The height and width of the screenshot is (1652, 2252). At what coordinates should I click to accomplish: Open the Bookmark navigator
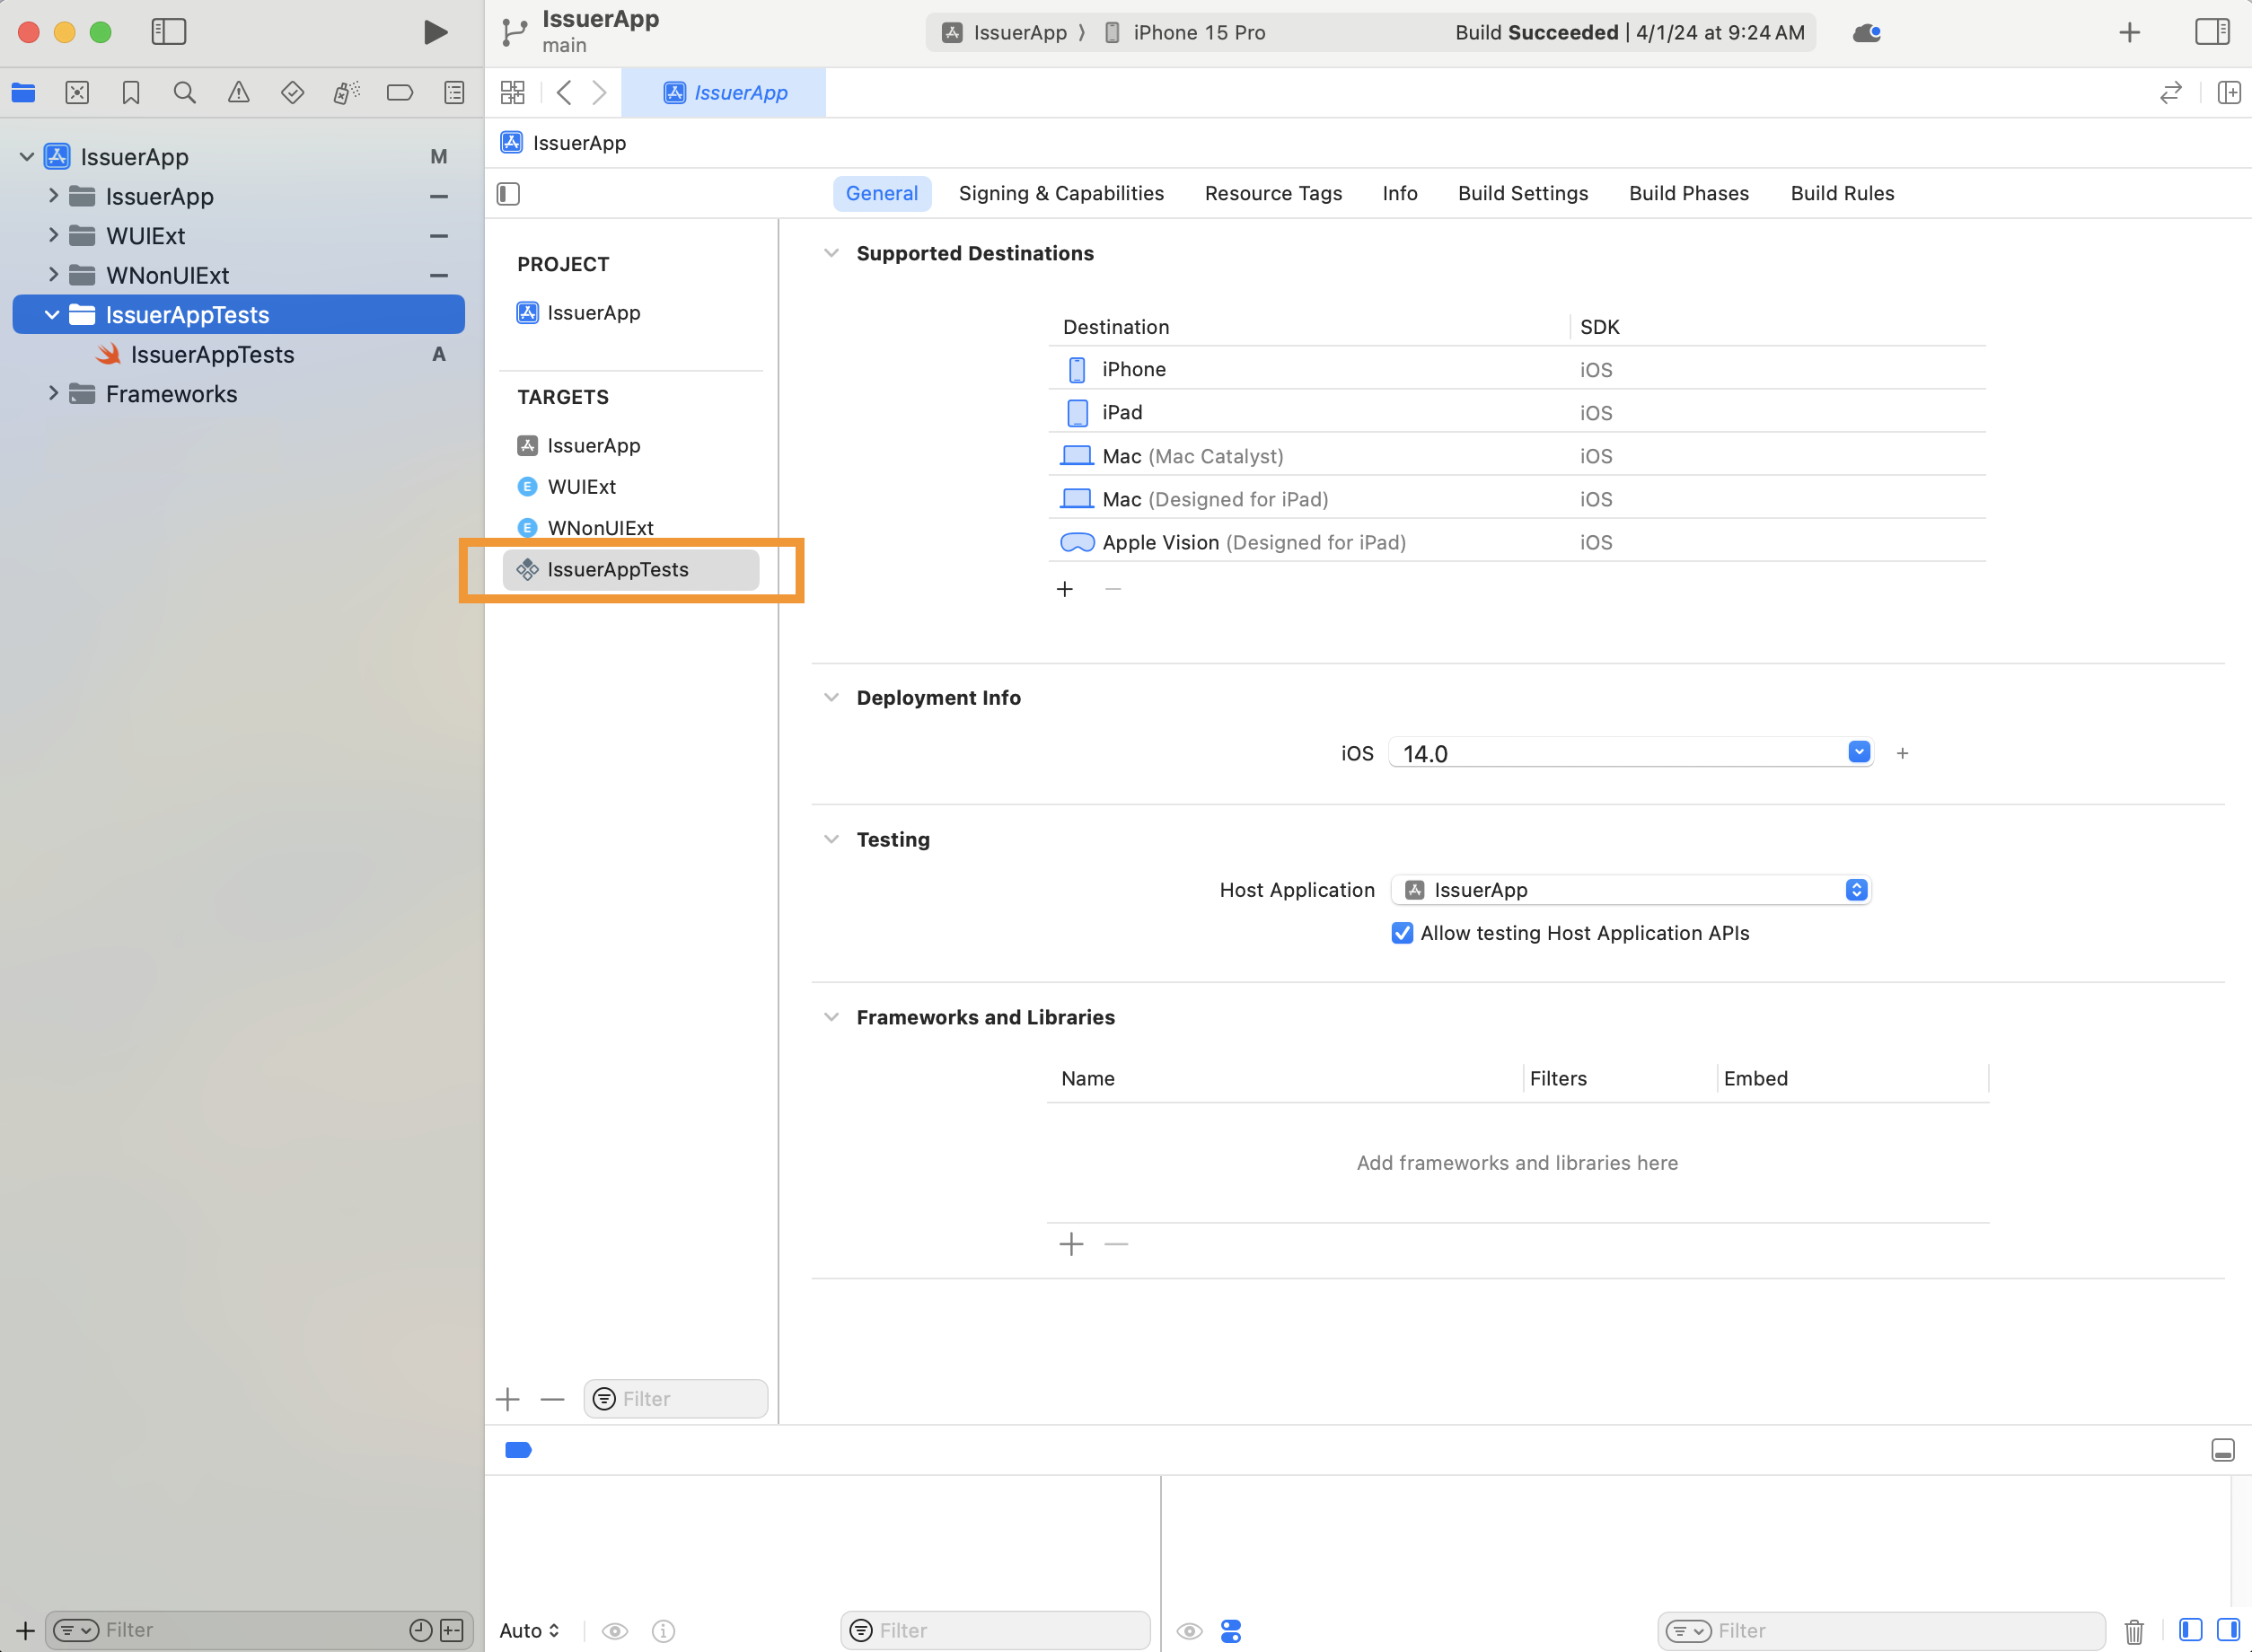click(131, 93)
